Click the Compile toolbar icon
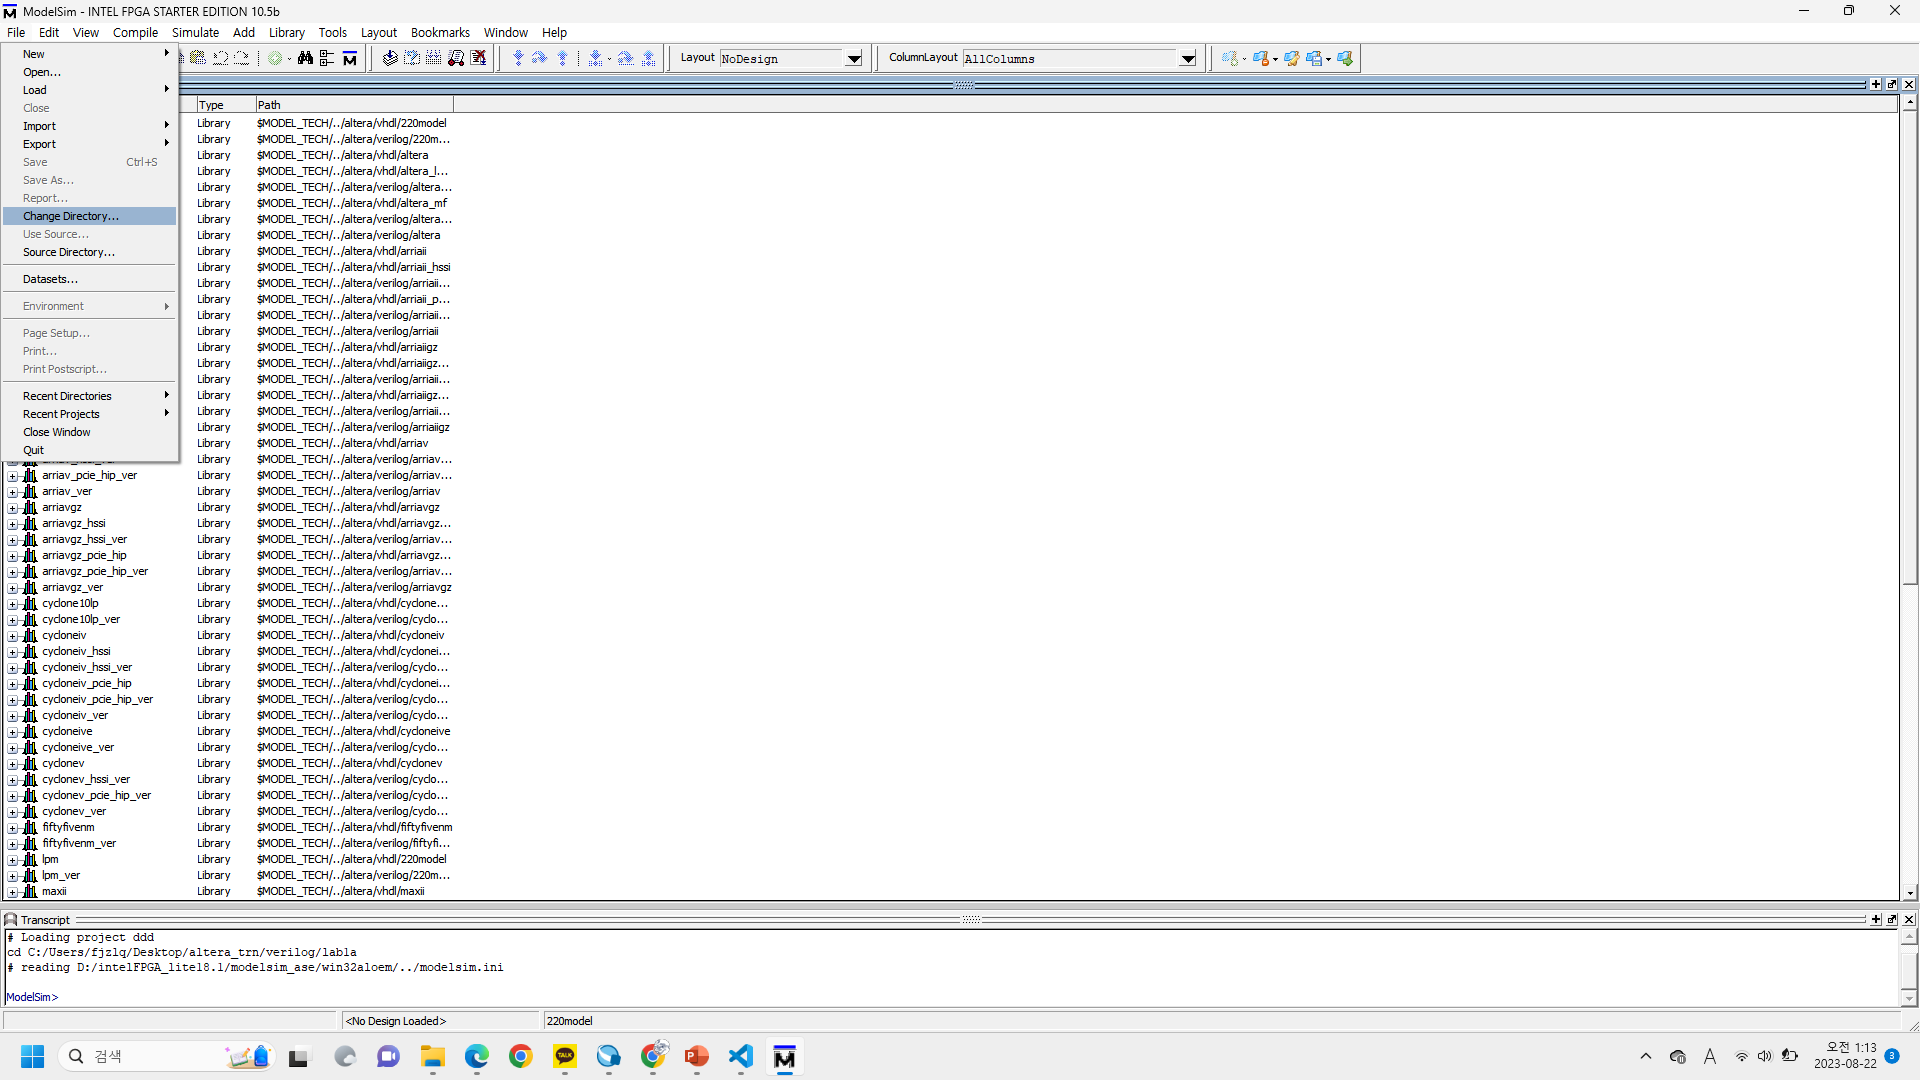Viewport: 1920px width, 1080px height. click(x=390, y=58)
